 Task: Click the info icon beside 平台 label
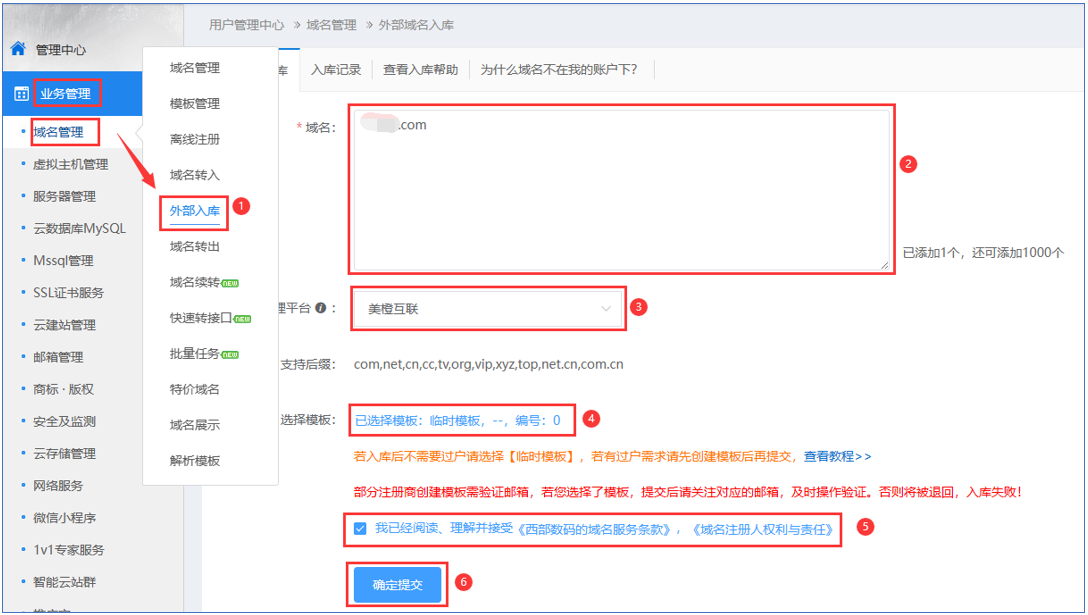(320, 309)
